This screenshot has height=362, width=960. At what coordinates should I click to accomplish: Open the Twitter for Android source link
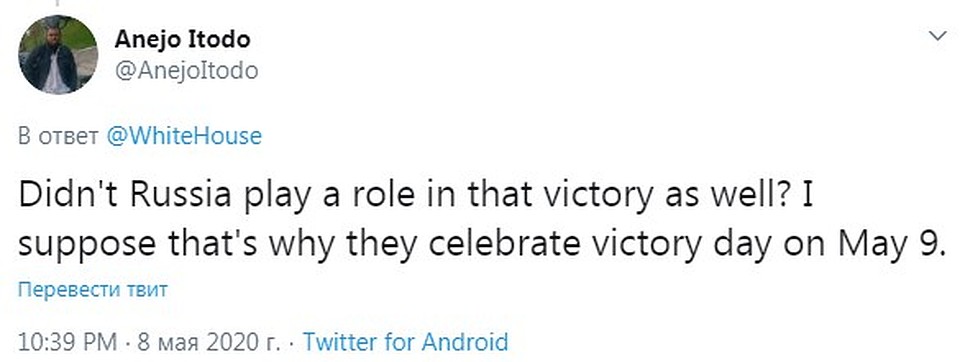[406, 341]
